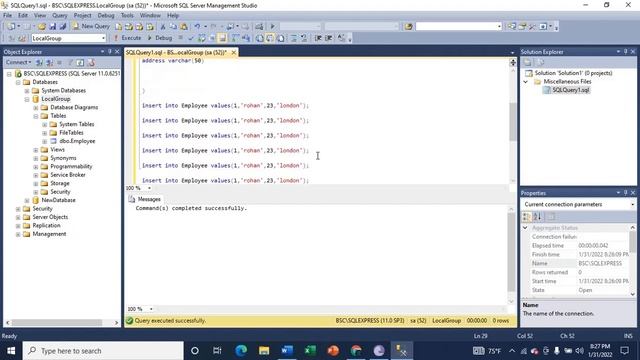Click the New Query toolbar button

(x=91, y=26)
